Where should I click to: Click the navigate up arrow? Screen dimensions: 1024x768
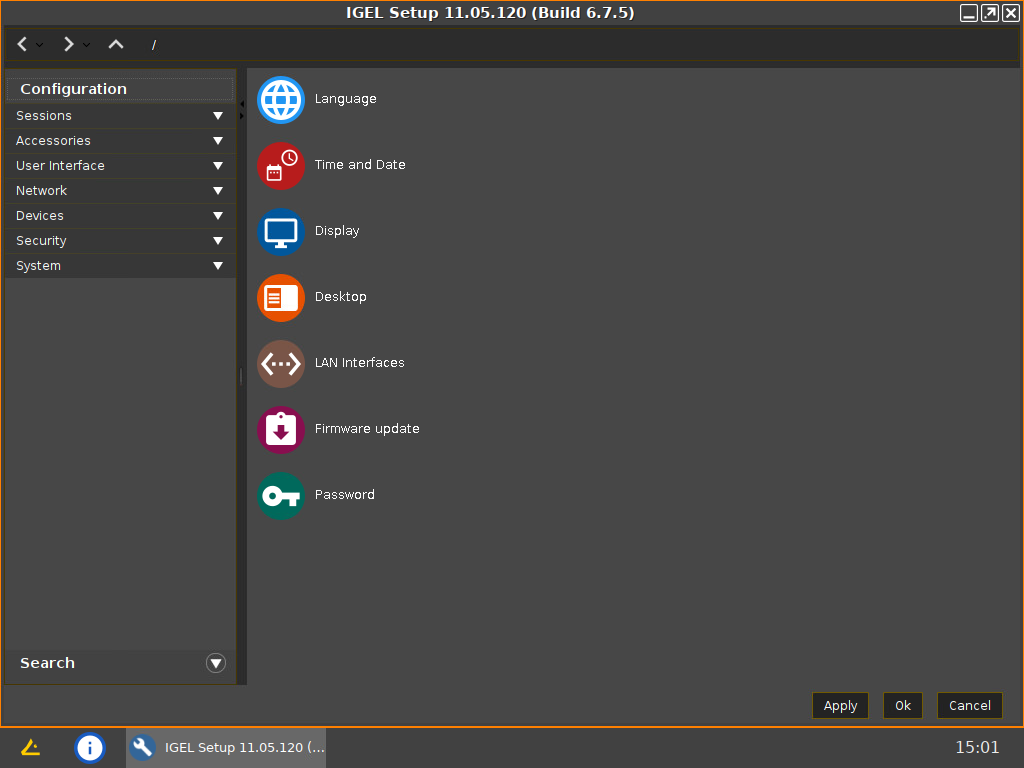click(115, 44)
